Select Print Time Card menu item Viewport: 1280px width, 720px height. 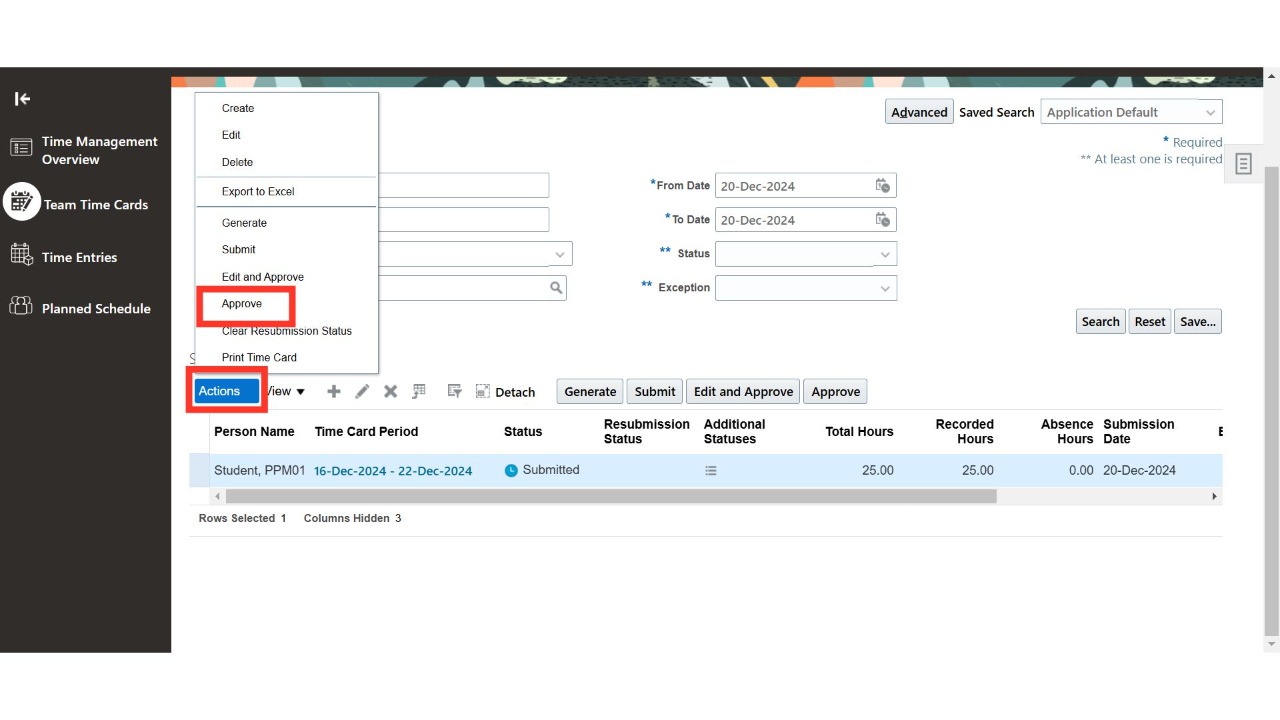(259, 357)
